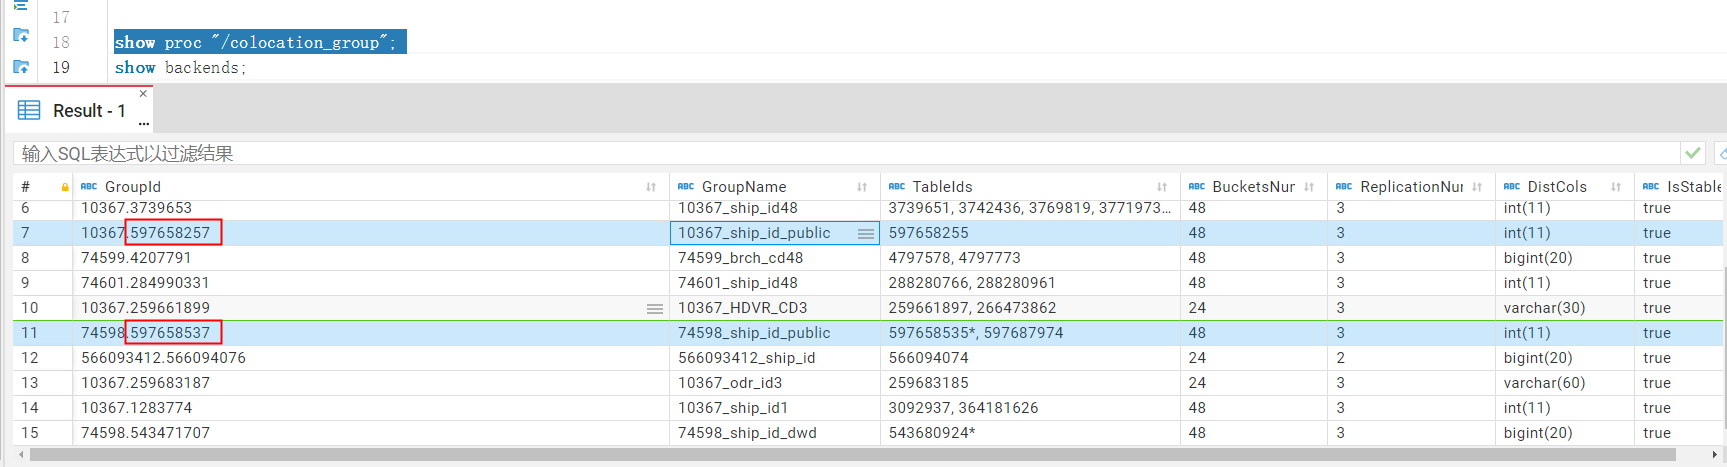Viewport: 1727px width, 467px height.
Task: Open the cell menu icon on row 10 GroupId
Action: [x=655, y=309]
